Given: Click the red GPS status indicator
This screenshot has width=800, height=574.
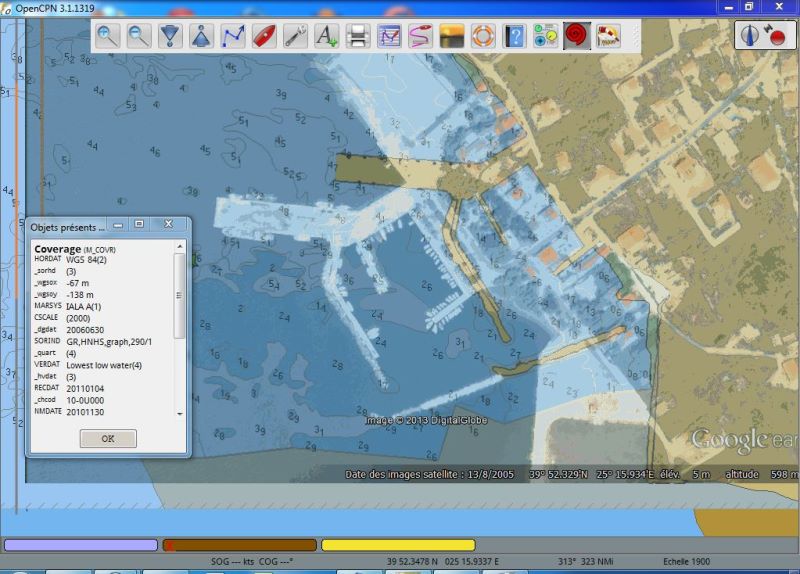Looking at the screenshot, I should [x=776, y=35].
